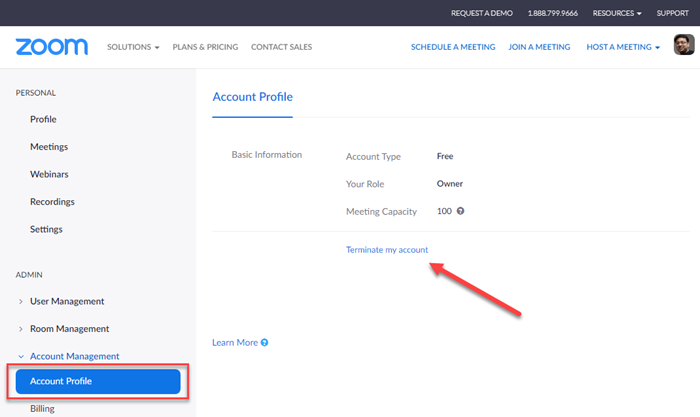The height and width of the screenshot is (417, 700).
Task: Open Billing in the sidebar
Action: pyautogui.click(x=42, y=409)
